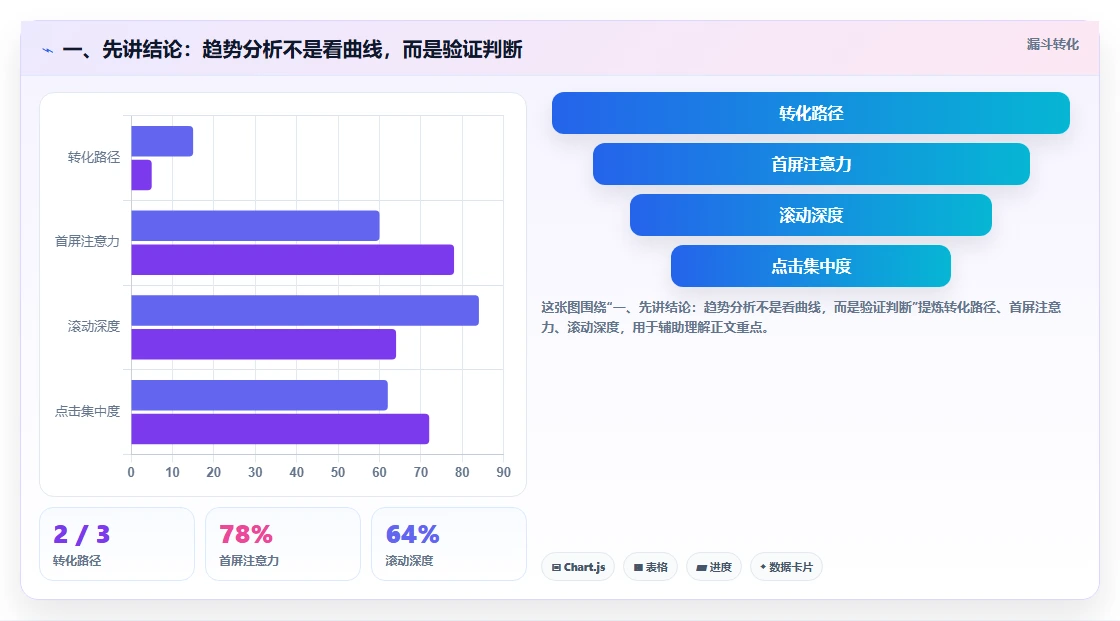
Task: Click the indigo bar for 点击集中度 in chart
Action: (x=259, y=395)
